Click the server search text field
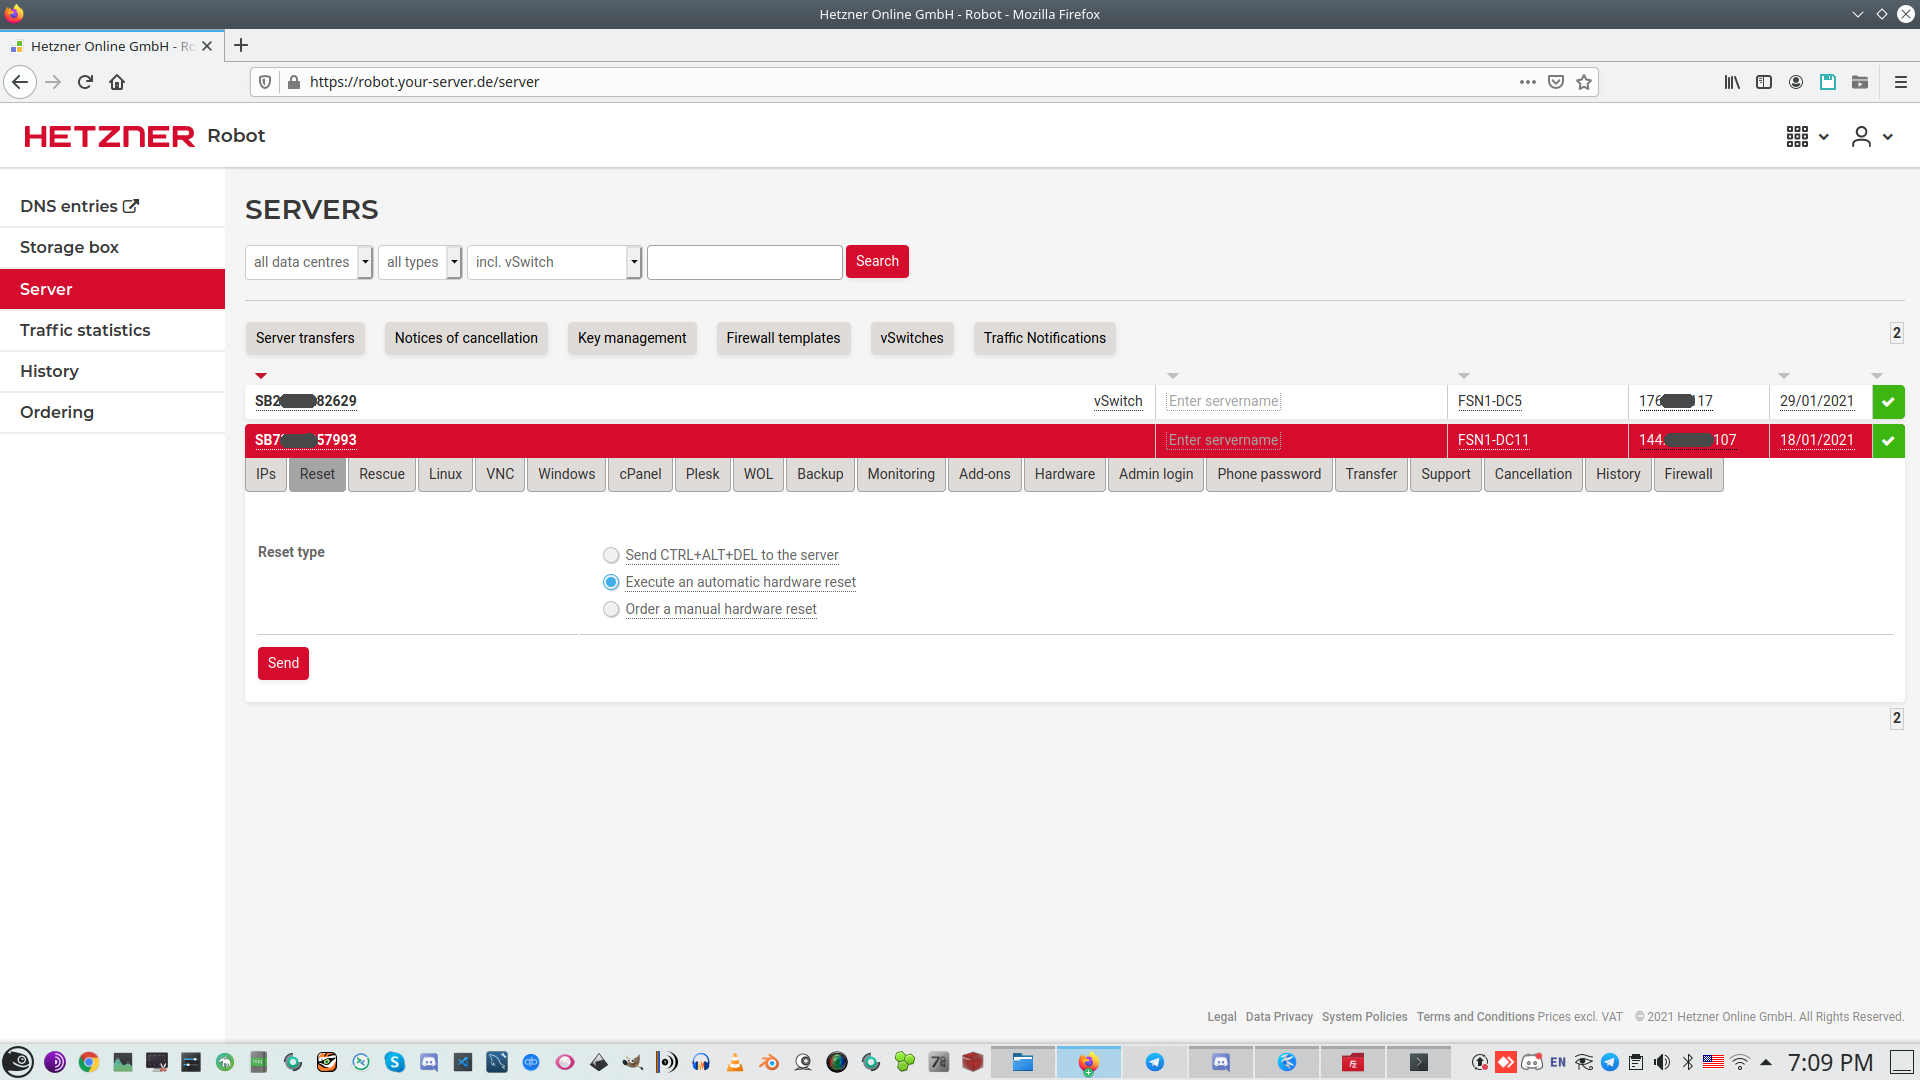Image resolution: width=1920 pixels, height=1080 pixels. (744, 262)
